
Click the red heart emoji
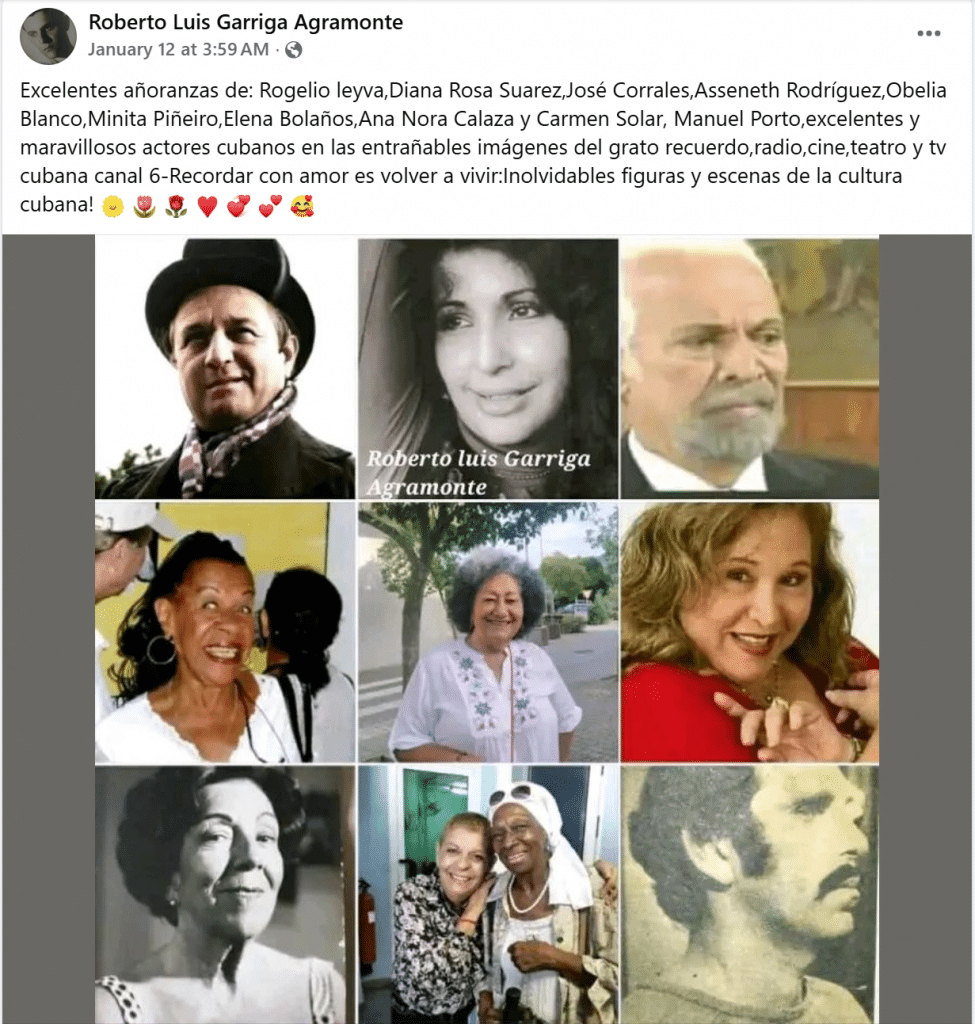[x=207, y=206]
